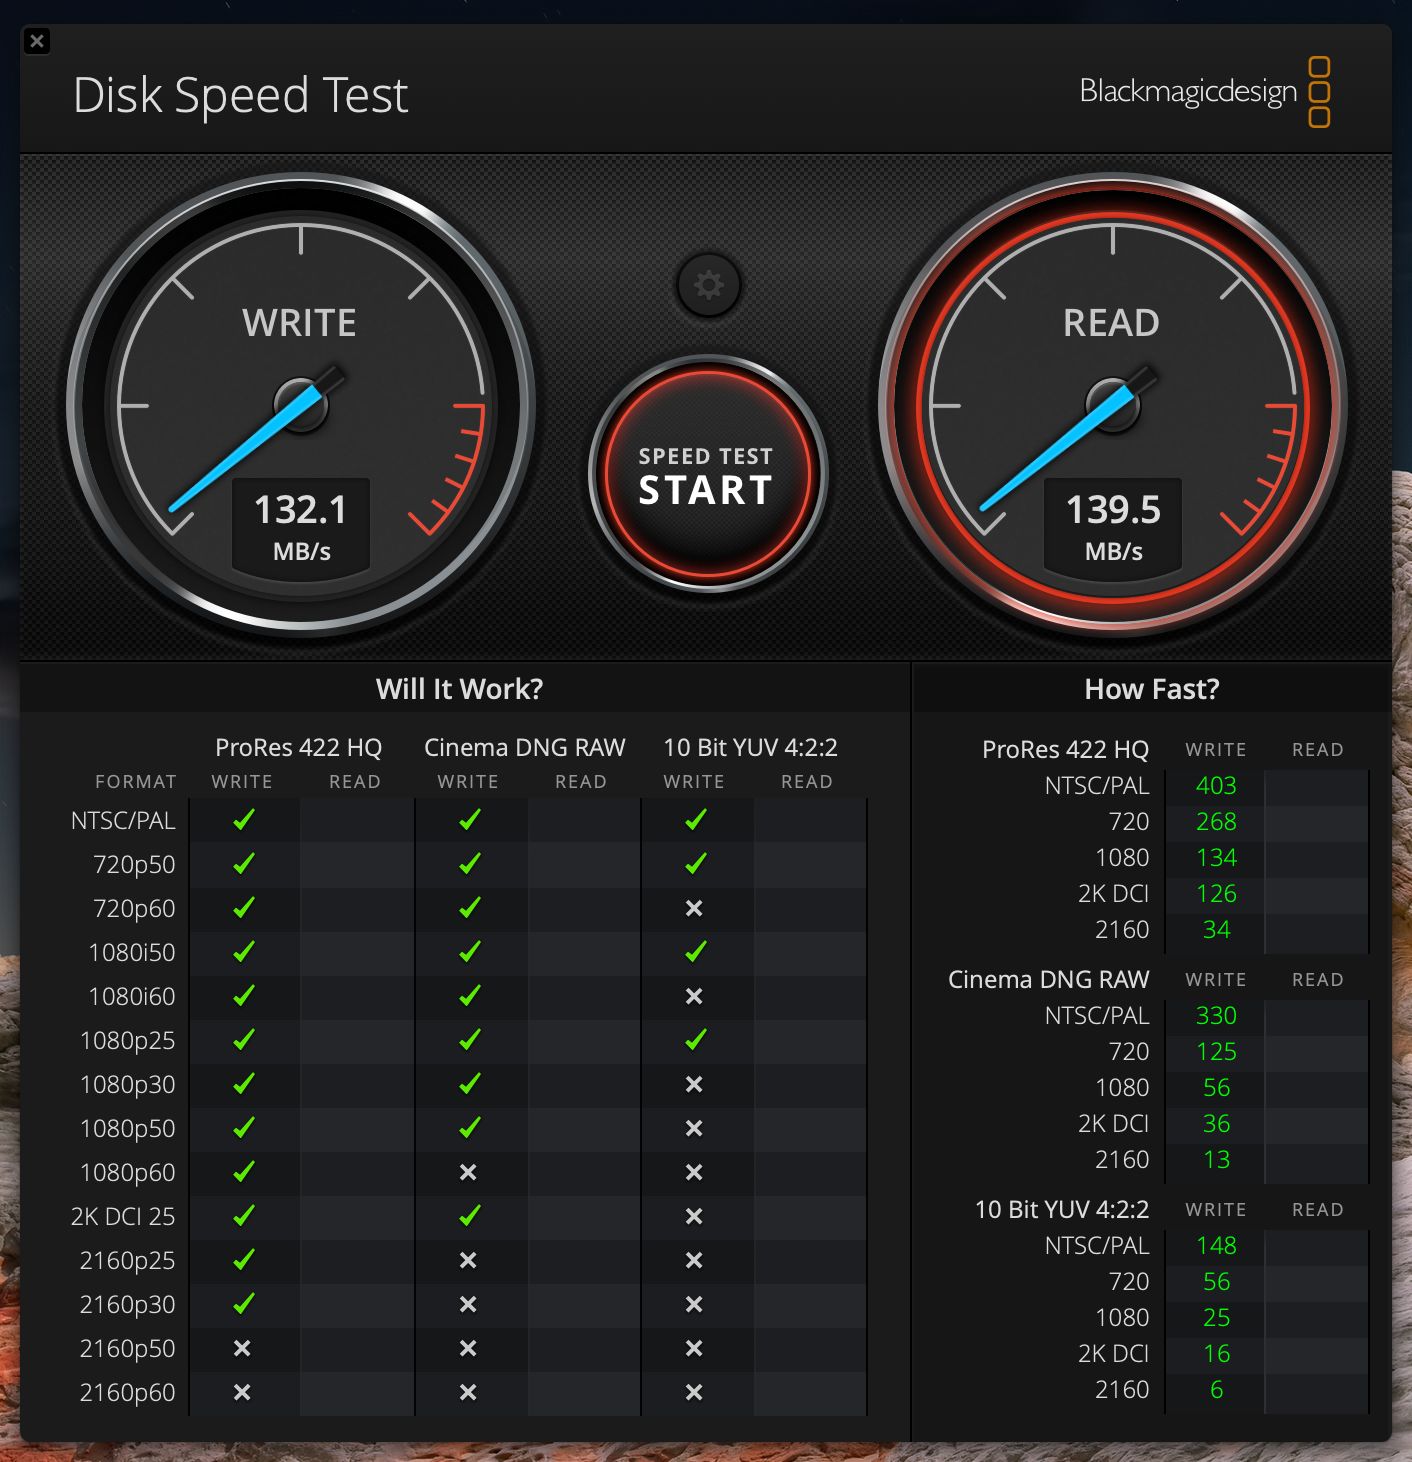This screenshot has height=1462, width=1412.
Task: Click Cinema DNG RAW write checkmark for 2K DCI 25
Action: click(x=469, y=1216)
